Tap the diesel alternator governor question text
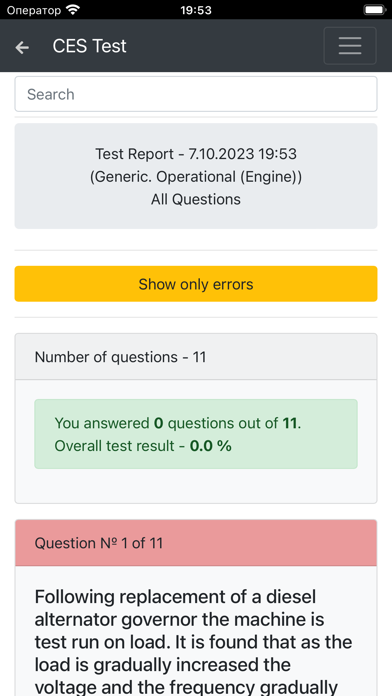 194,642
